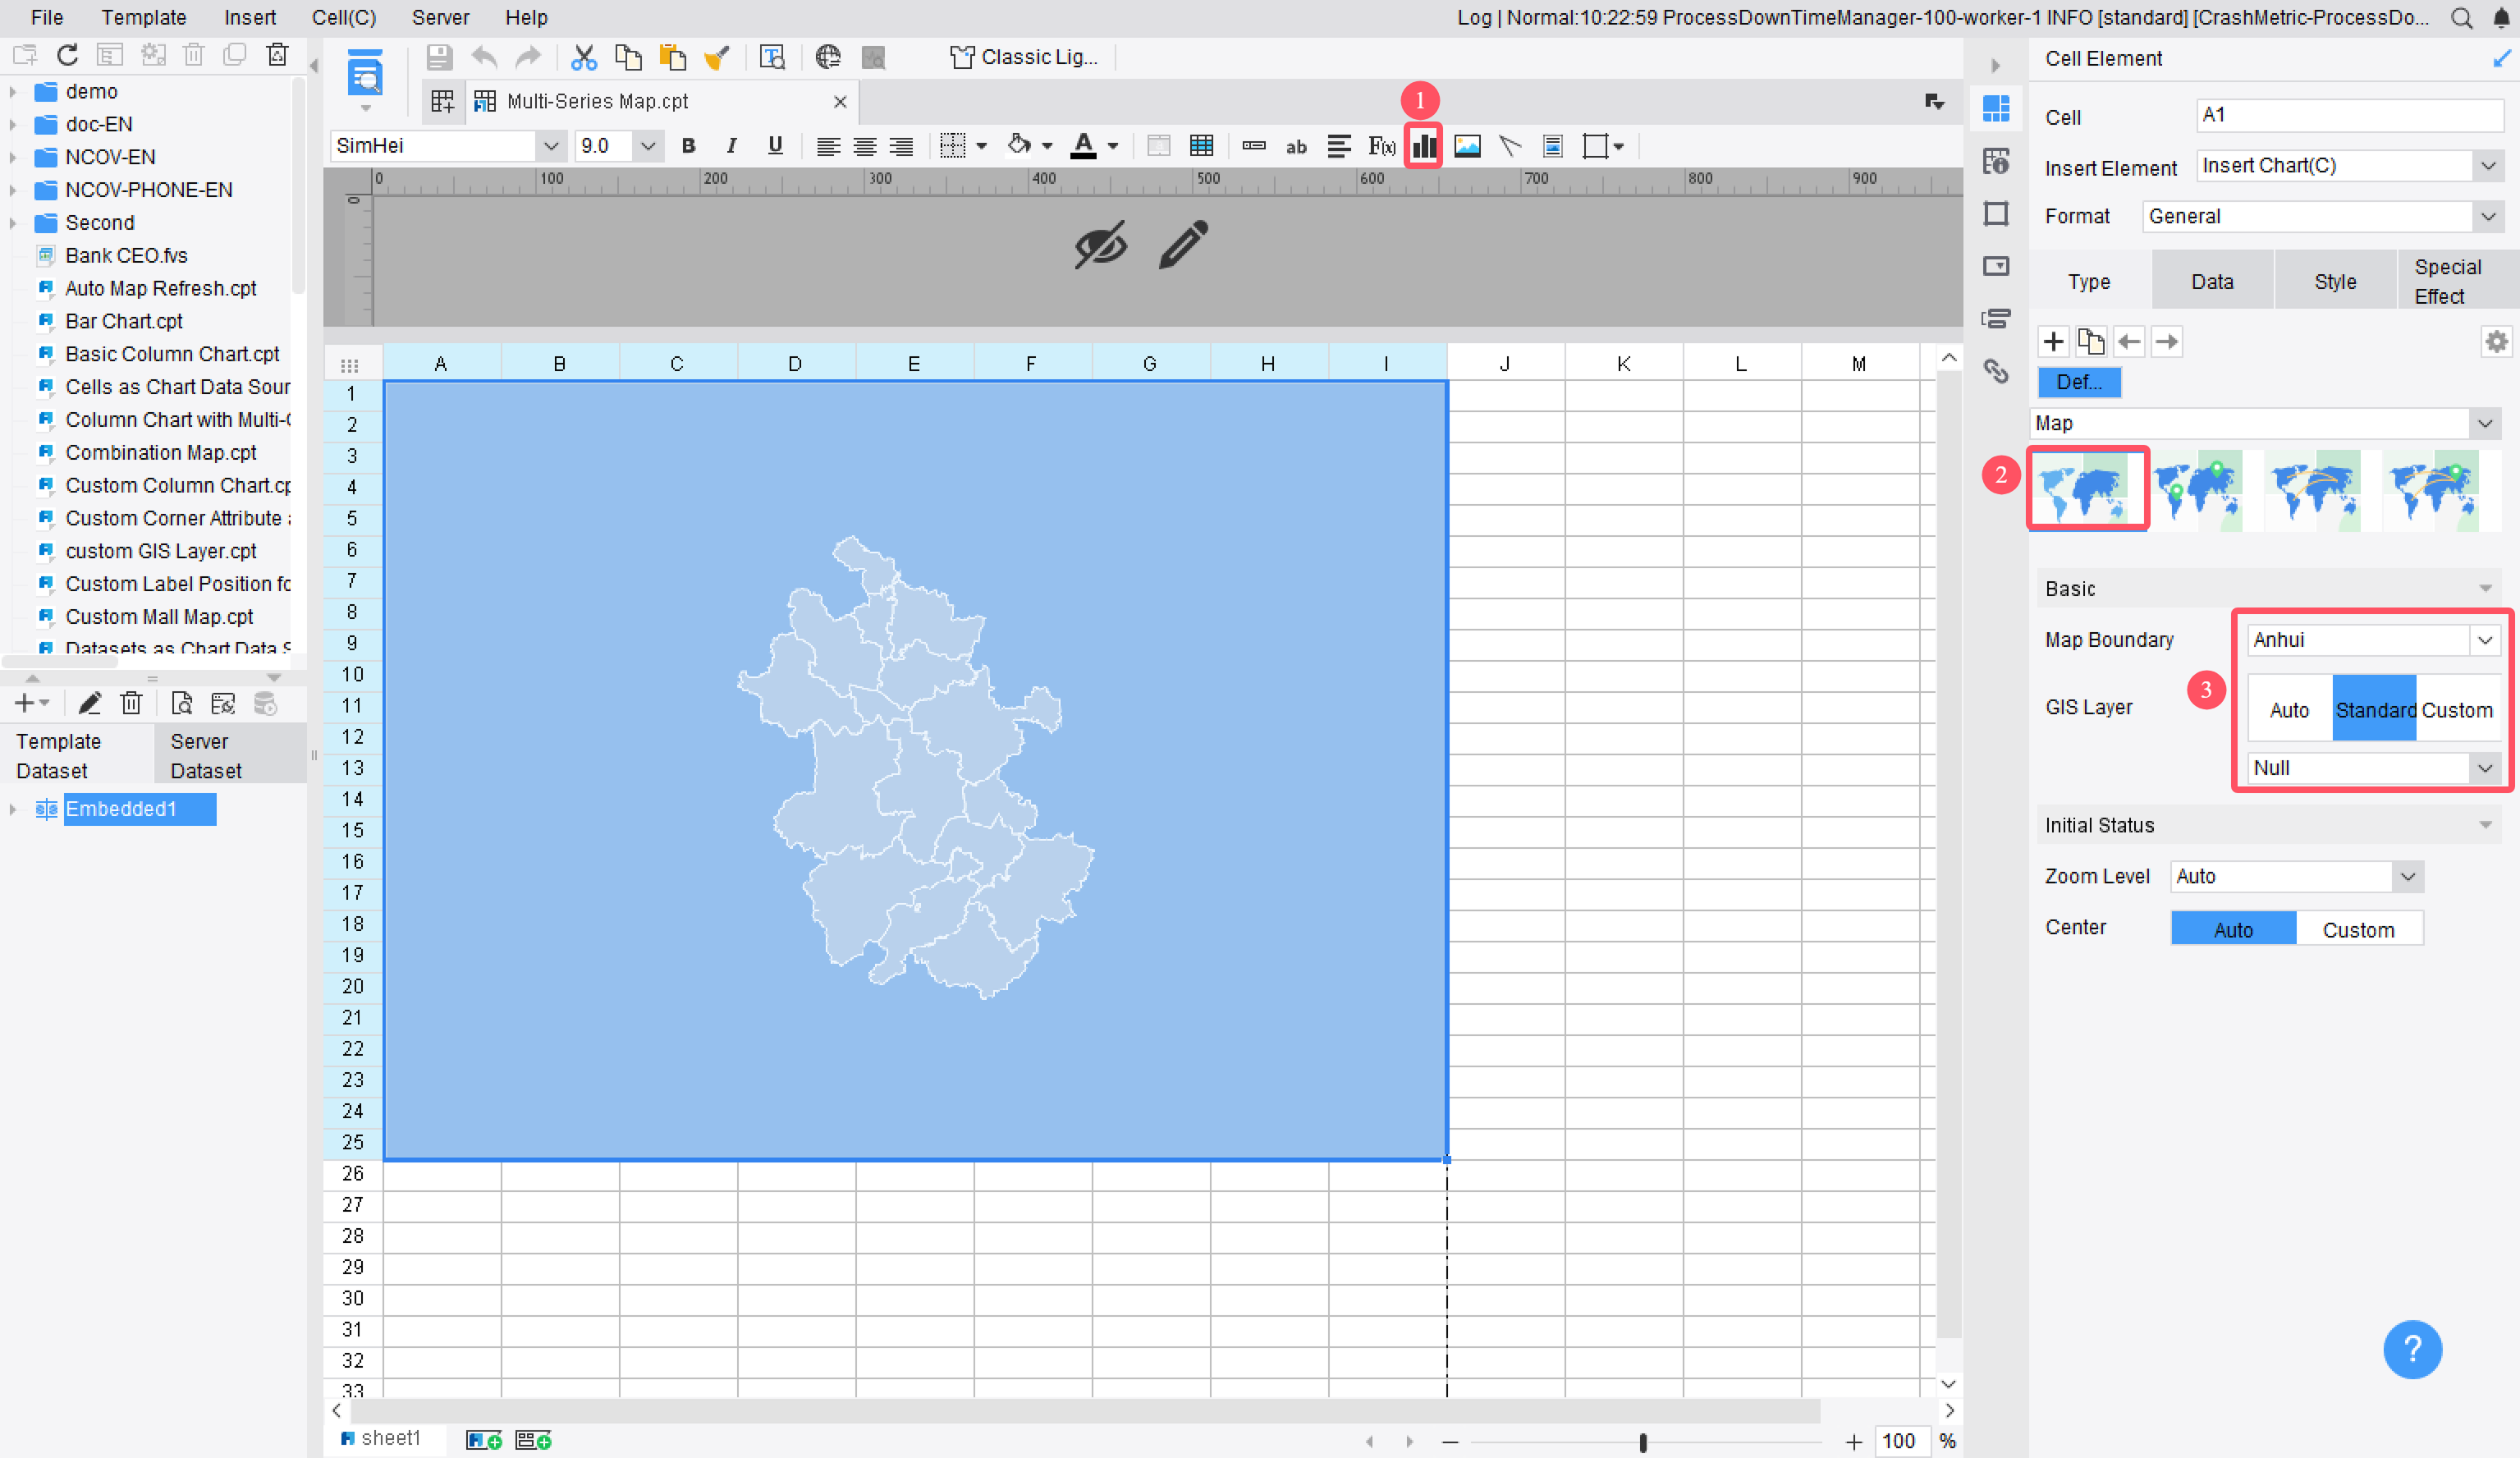The height and width of the screenshot is (1458, 2520).
Task: Click the hyperlink icon in right sidebar
Action: coord(1995,371)
